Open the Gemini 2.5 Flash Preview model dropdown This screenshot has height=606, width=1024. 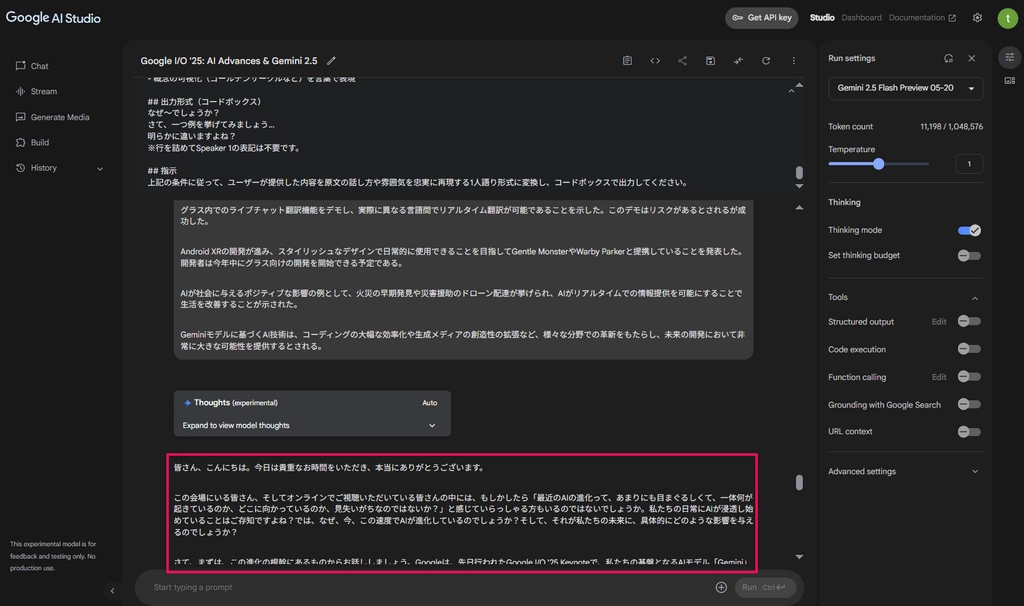pyautogui.click(x=905, y=88)
